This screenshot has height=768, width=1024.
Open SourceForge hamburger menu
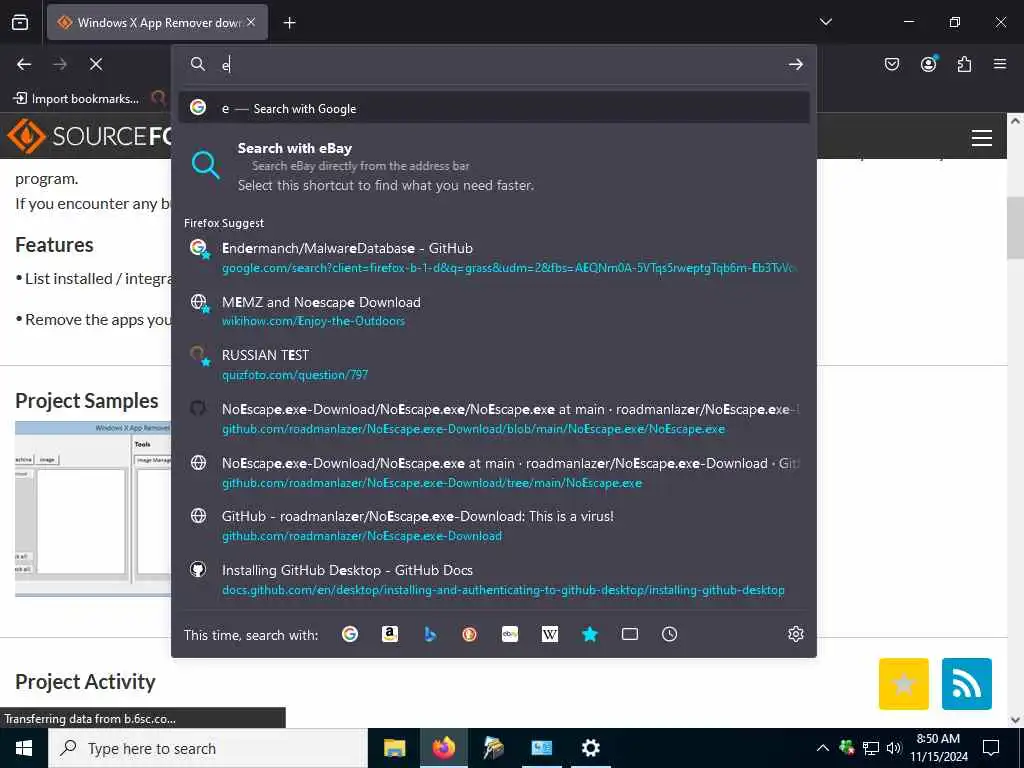pyautogui.click(x=982, y=138)
